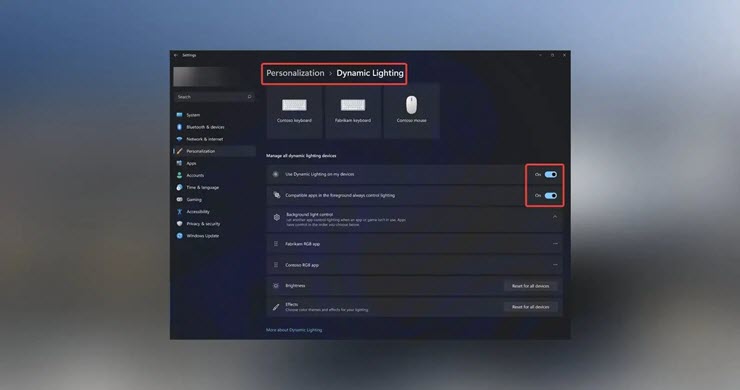
Task: Click the search magnifier icon
Action: [249, 97]
